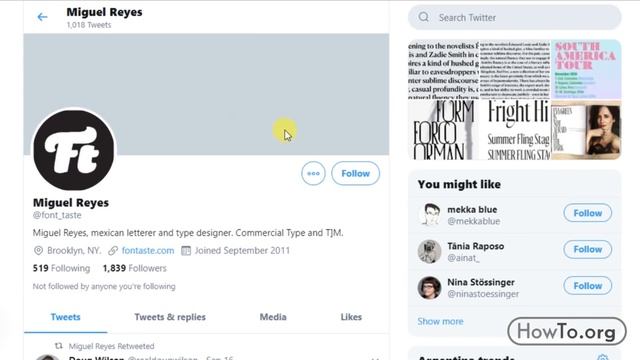Open the Fright Hi typography media thumbnail

tap(515, 130)
